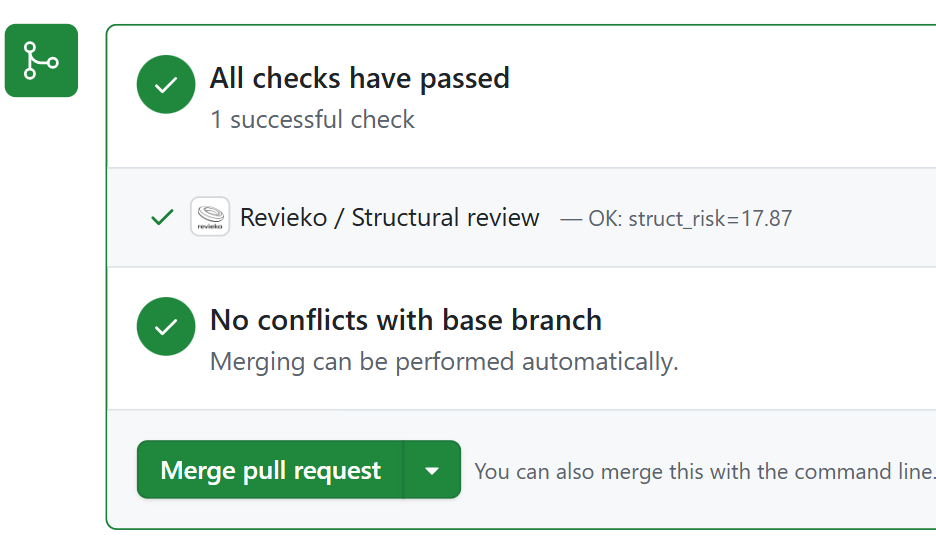Click the "struct_risk=17.87" value
This screenshot has height=538, width=936.
(710, 218)
